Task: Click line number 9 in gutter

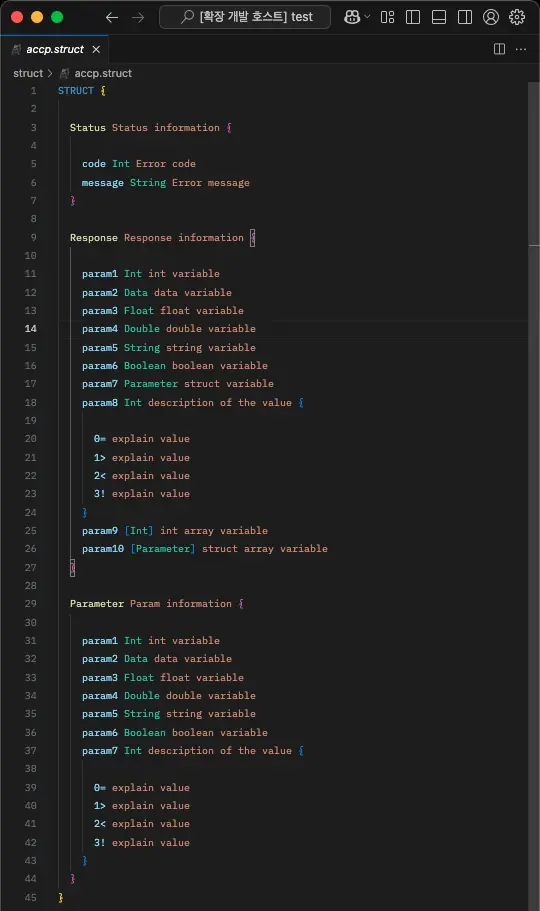Action: (x=33, y=237)
